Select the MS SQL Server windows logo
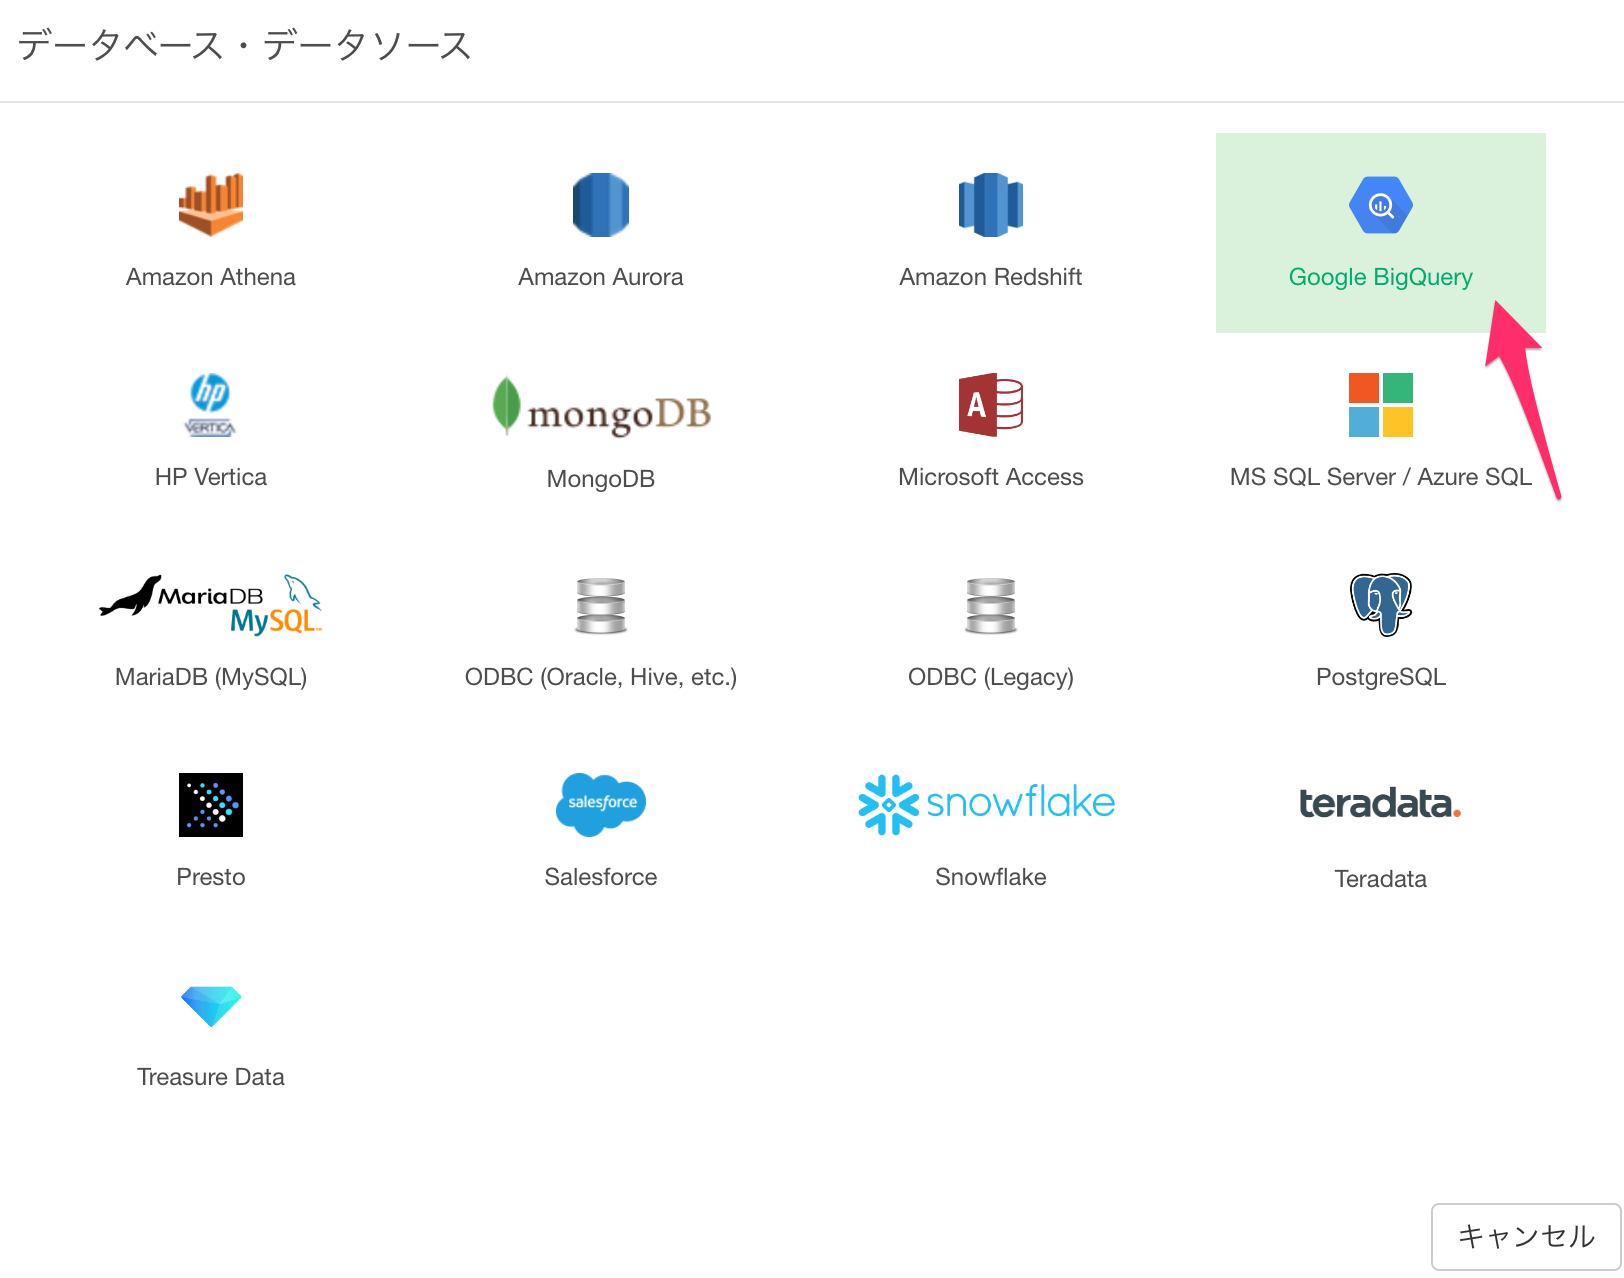The height and width of the screenshot is (1278, 1624). (x=1381, y=405)
